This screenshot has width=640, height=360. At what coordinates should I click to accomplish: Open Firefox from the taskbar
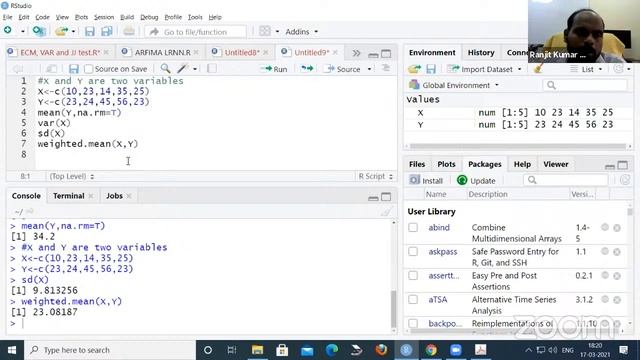pos(381,350)
